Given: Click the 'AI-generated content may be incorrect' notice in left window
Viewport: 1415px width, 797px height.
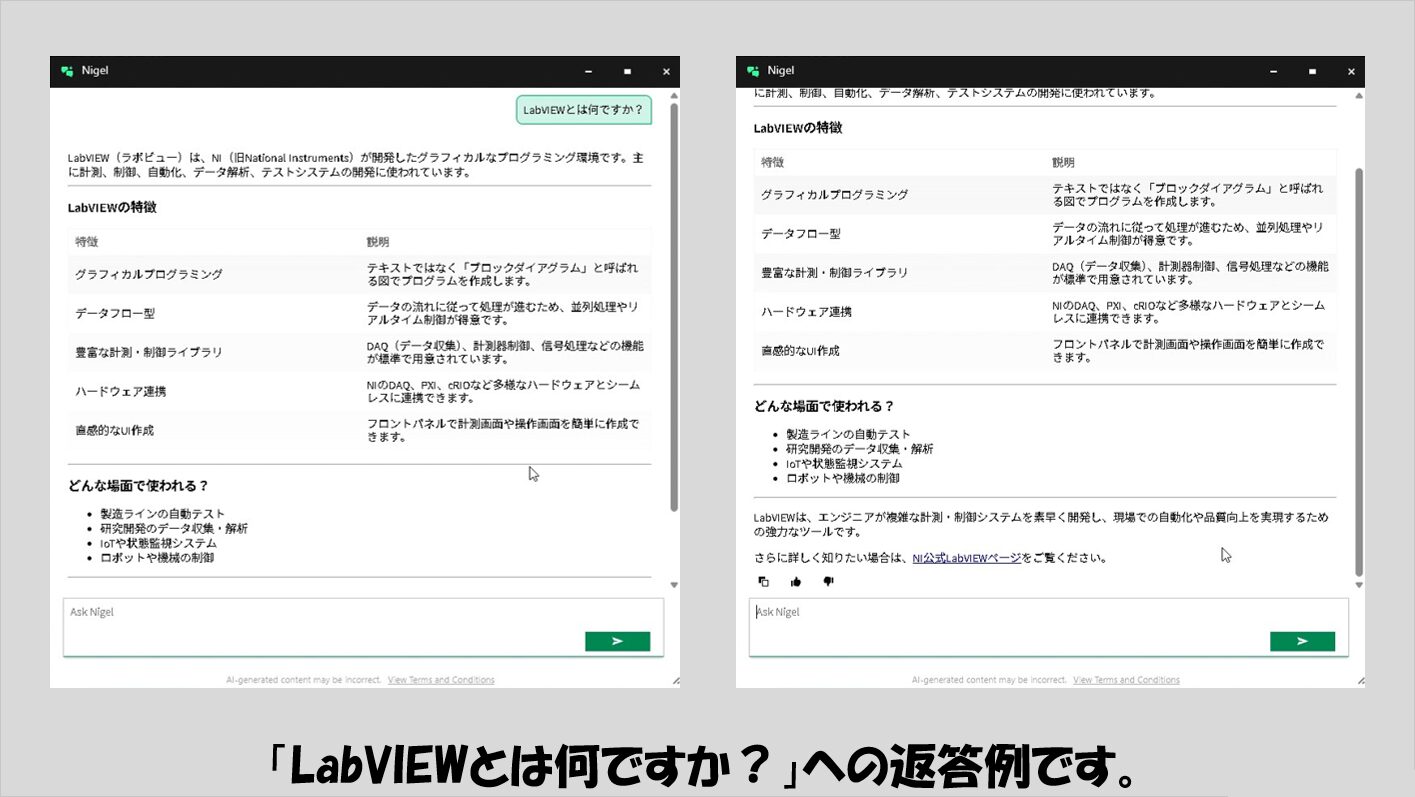Looking at the screenshot, I should tap(304, 680).
